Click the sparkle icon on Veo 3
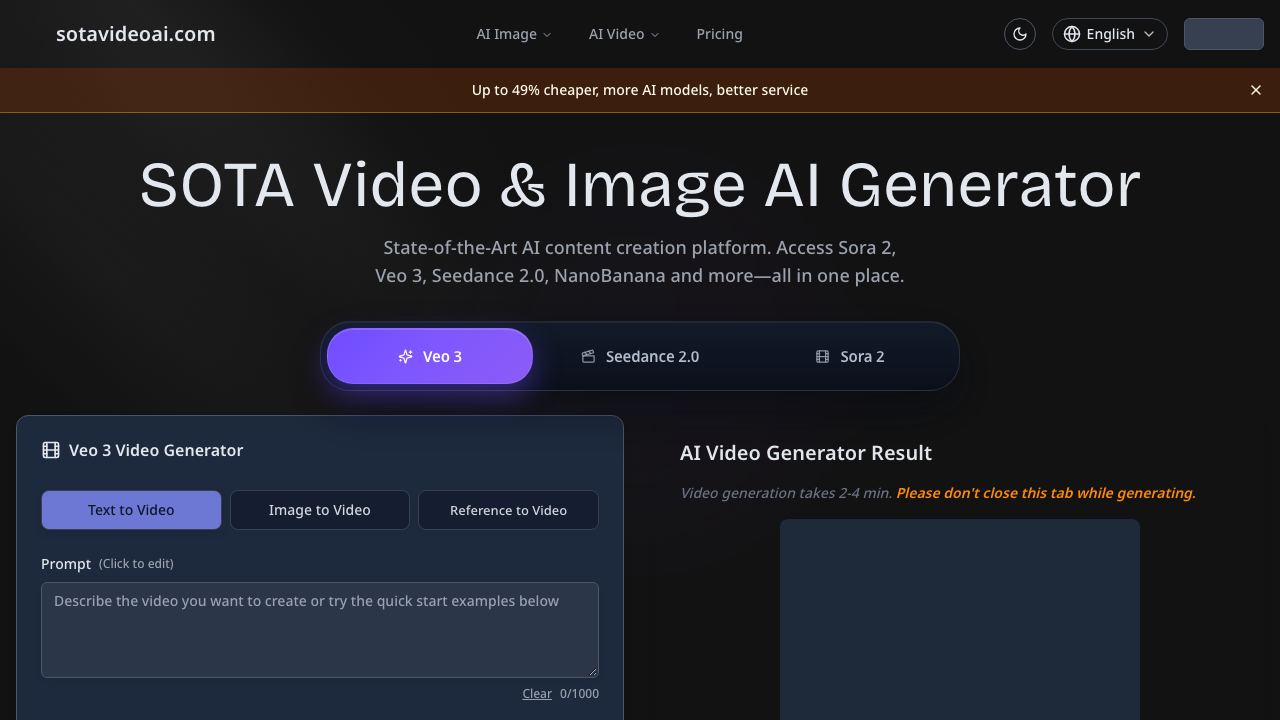Viewport: 1280px width, 720px height. (405, 356)
